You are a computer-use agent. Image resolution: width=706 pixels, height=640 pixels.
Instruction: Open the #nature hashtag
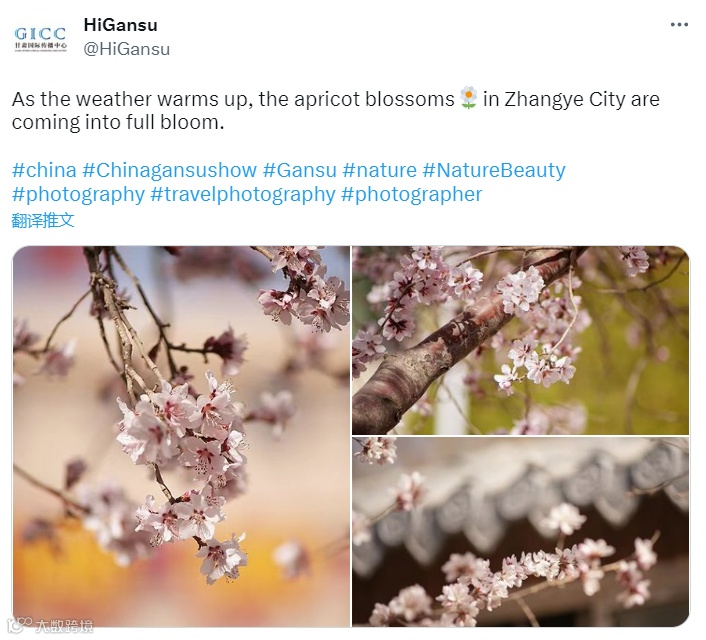coord(380,170)
